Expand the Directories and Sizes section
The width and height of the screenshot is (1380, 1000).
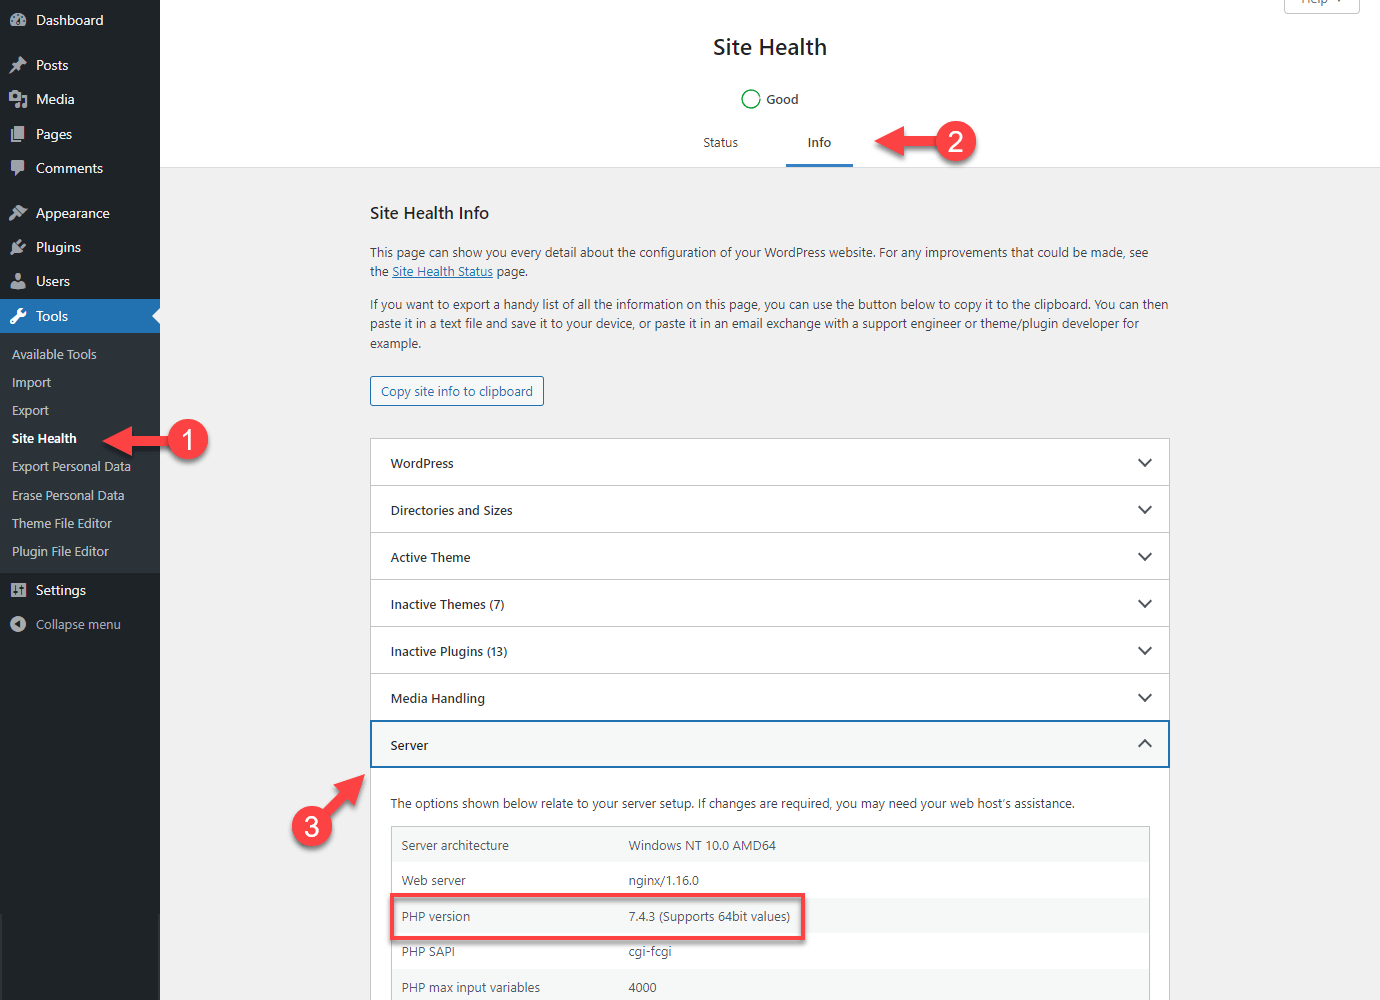[769, 510]
